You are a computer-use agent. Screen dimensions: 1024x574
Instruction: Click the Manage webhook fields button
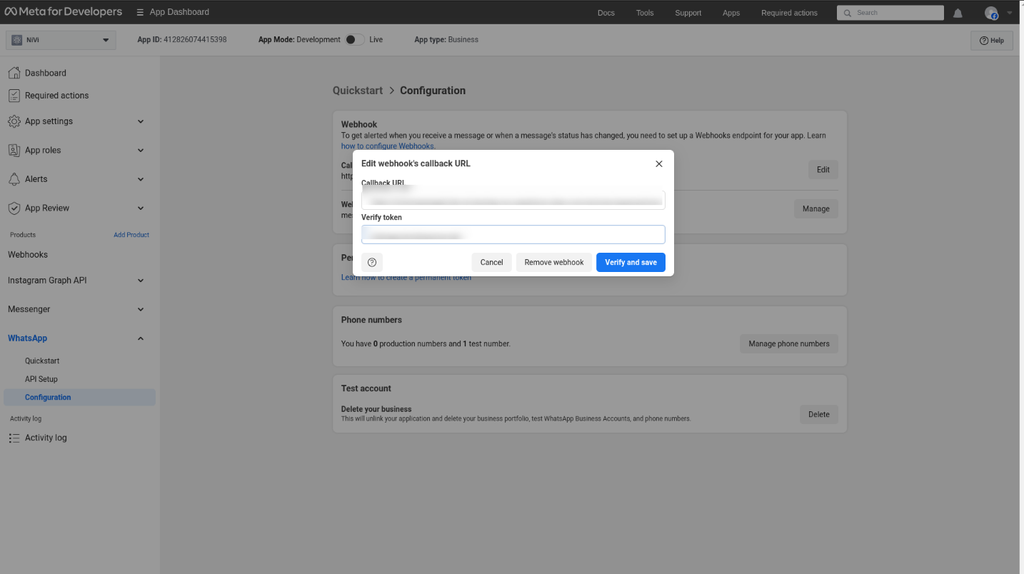click(816, 209)
